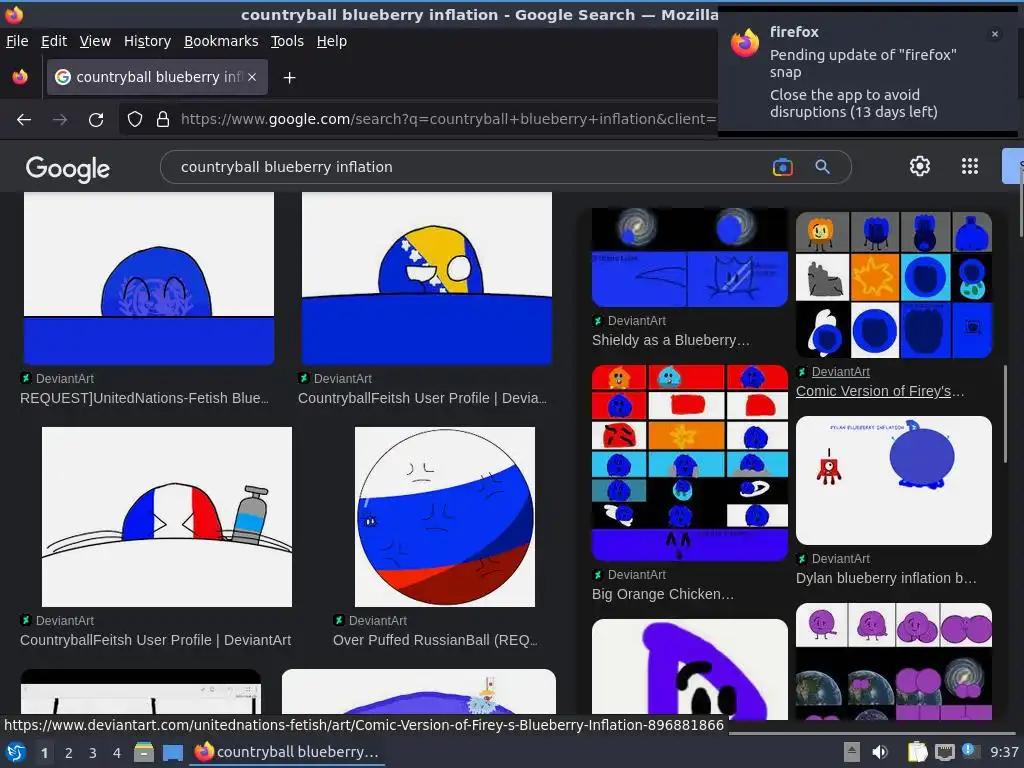The height and width of the screenshot is (768, 1024).
Task: Click Big Orange Chicken... caption
Action: [663, 594]
